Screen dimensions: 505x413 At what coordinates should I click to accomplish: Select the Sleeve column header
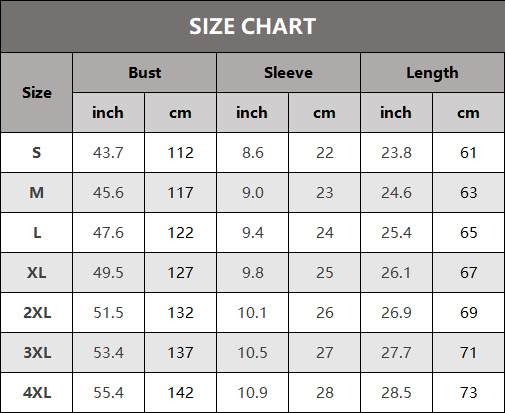click(288, 72)
